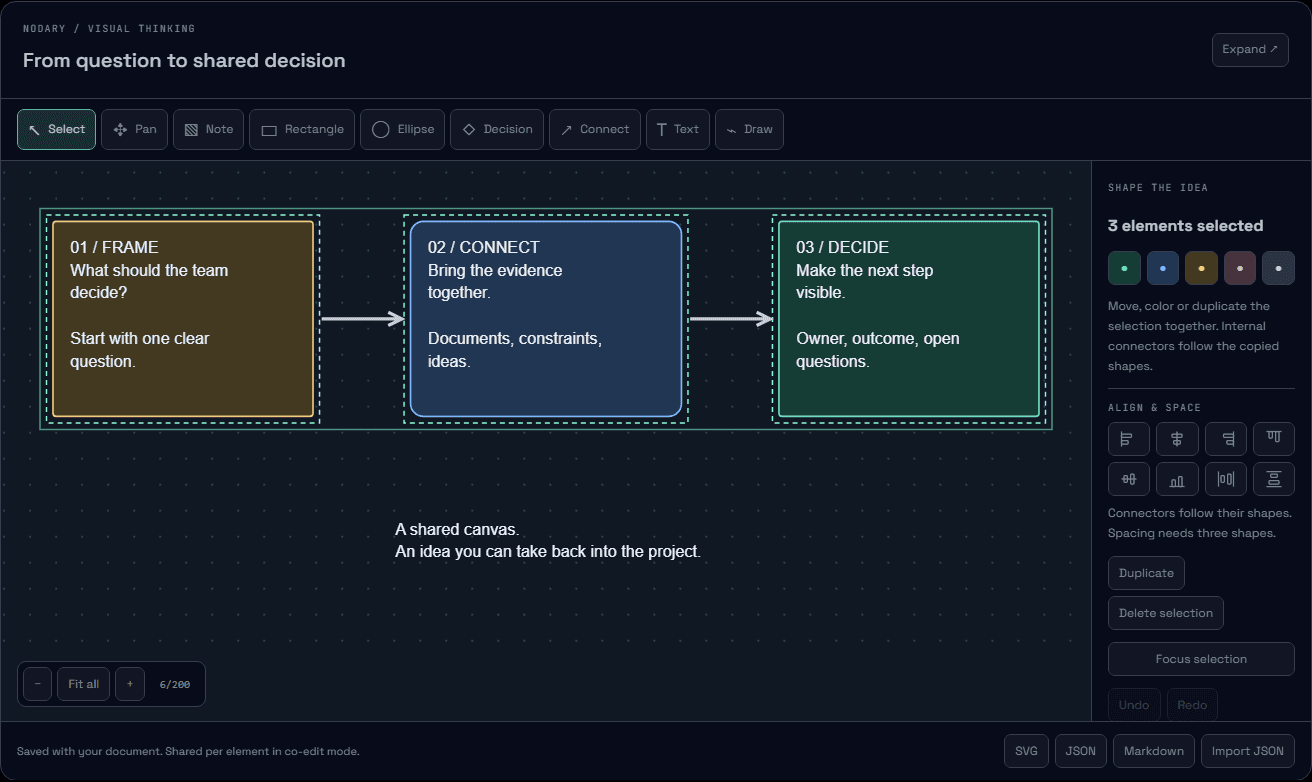Apply the blue color swatch
The height and width of the screenshot is (782, 1312).
(1163, 268)
